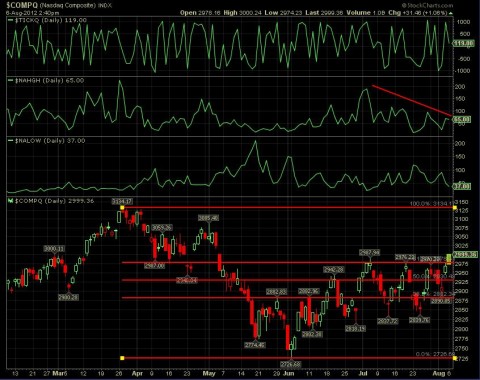Screen dimensions: 480x380
Task: Click the Chg +31.46 (+1.06%) value
Action: (418, 13)
